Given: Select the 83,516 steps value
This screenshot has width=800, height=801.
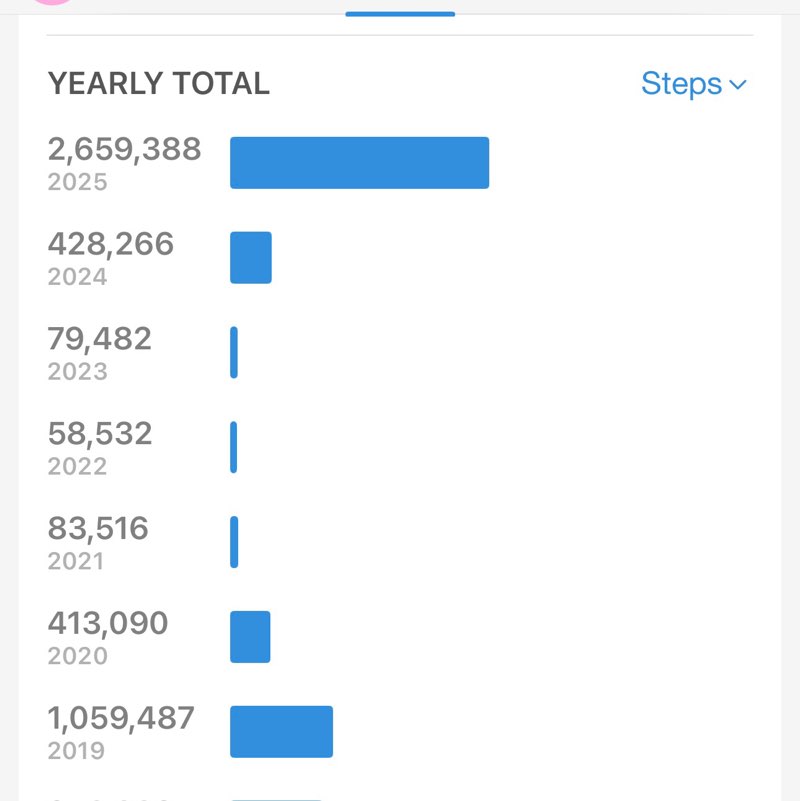Looking at the screenshot, I should 98,528.
